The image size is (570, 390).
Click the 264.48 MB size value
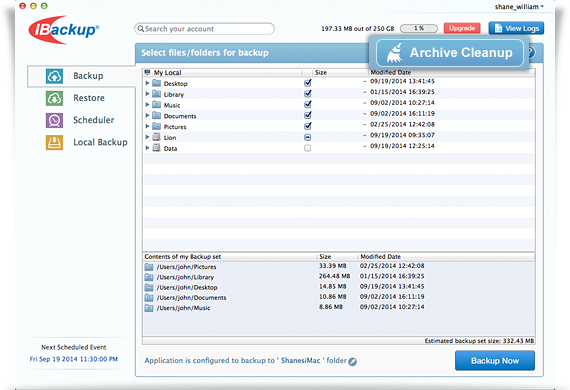[334, 276]
